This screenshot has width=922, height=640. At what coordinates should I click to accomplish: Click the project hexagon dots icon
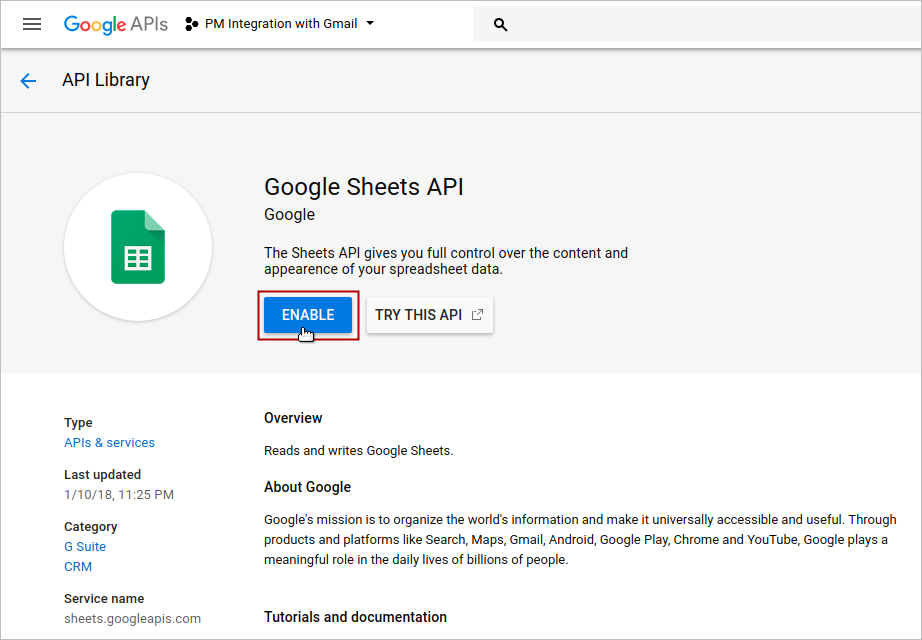pos(191,24)
